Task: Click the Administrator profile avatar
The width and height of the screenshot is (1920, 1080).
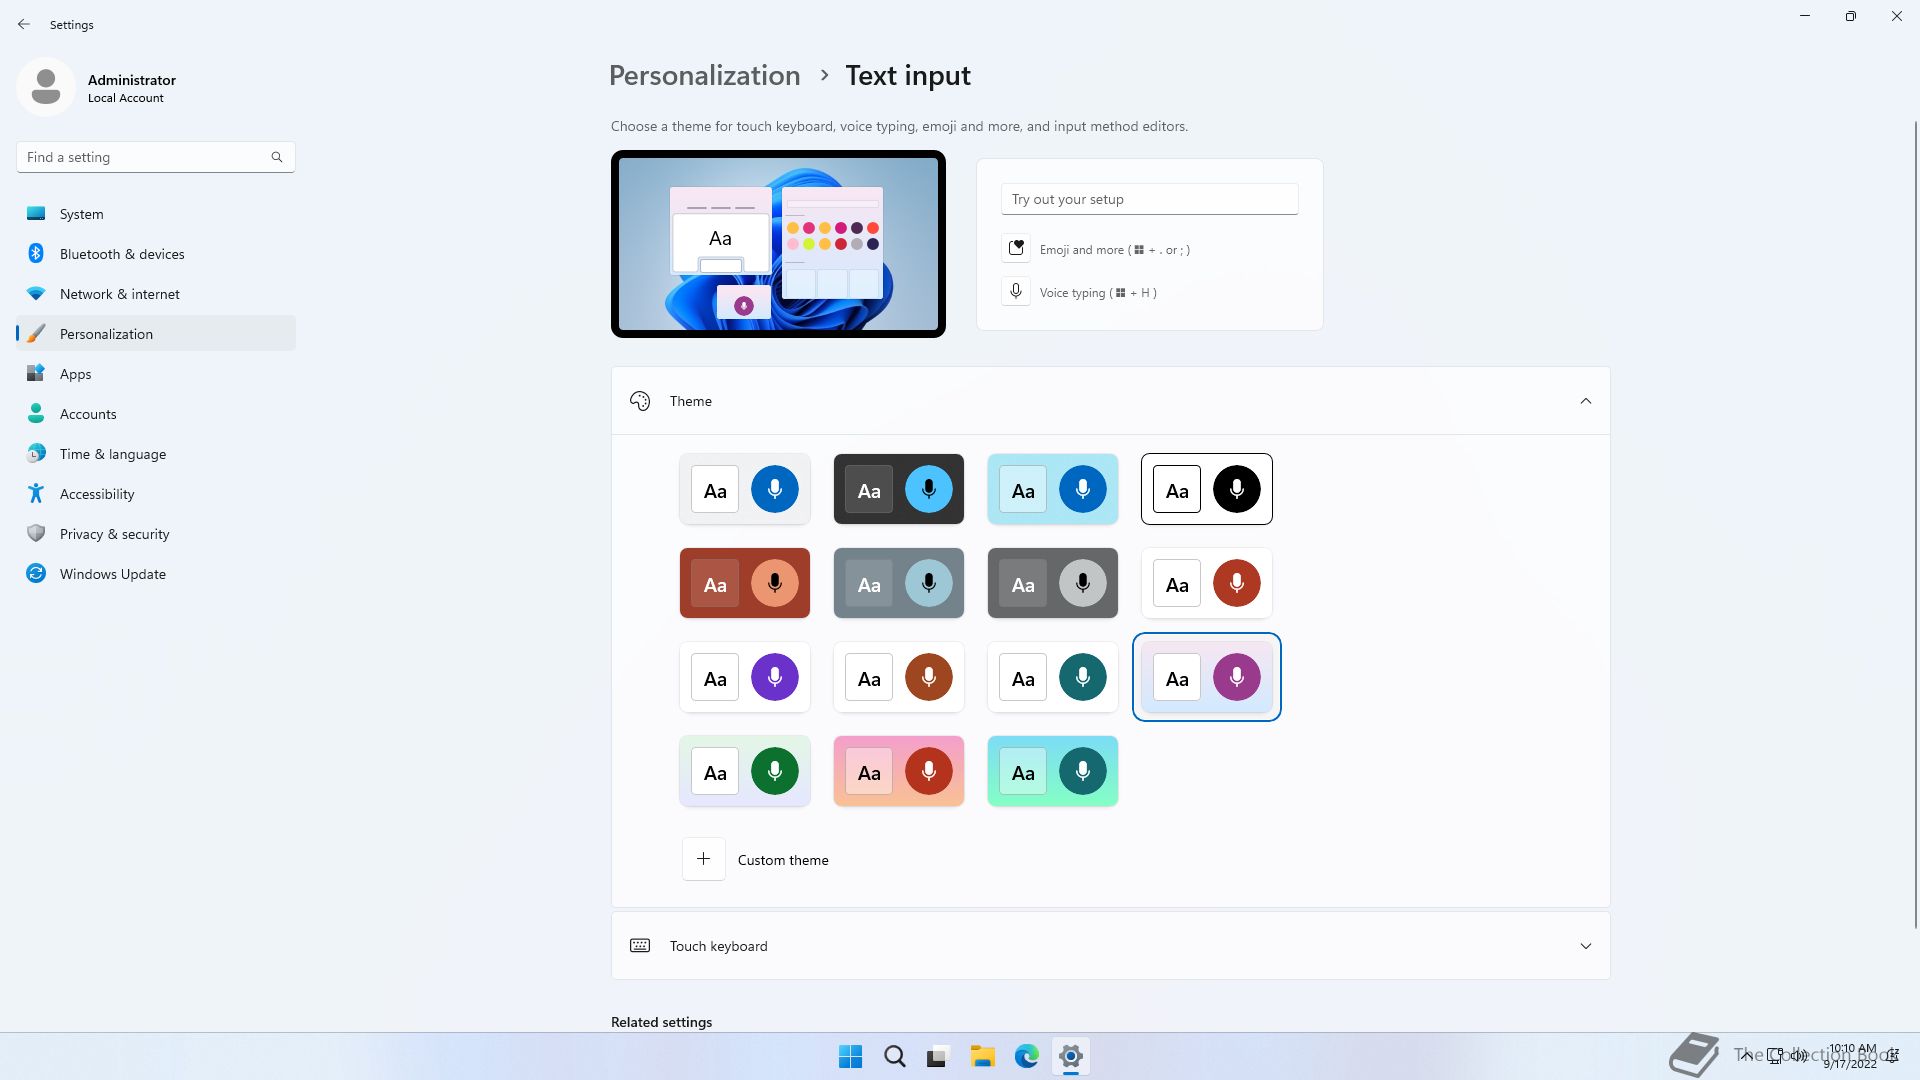Action: (46, 87)
